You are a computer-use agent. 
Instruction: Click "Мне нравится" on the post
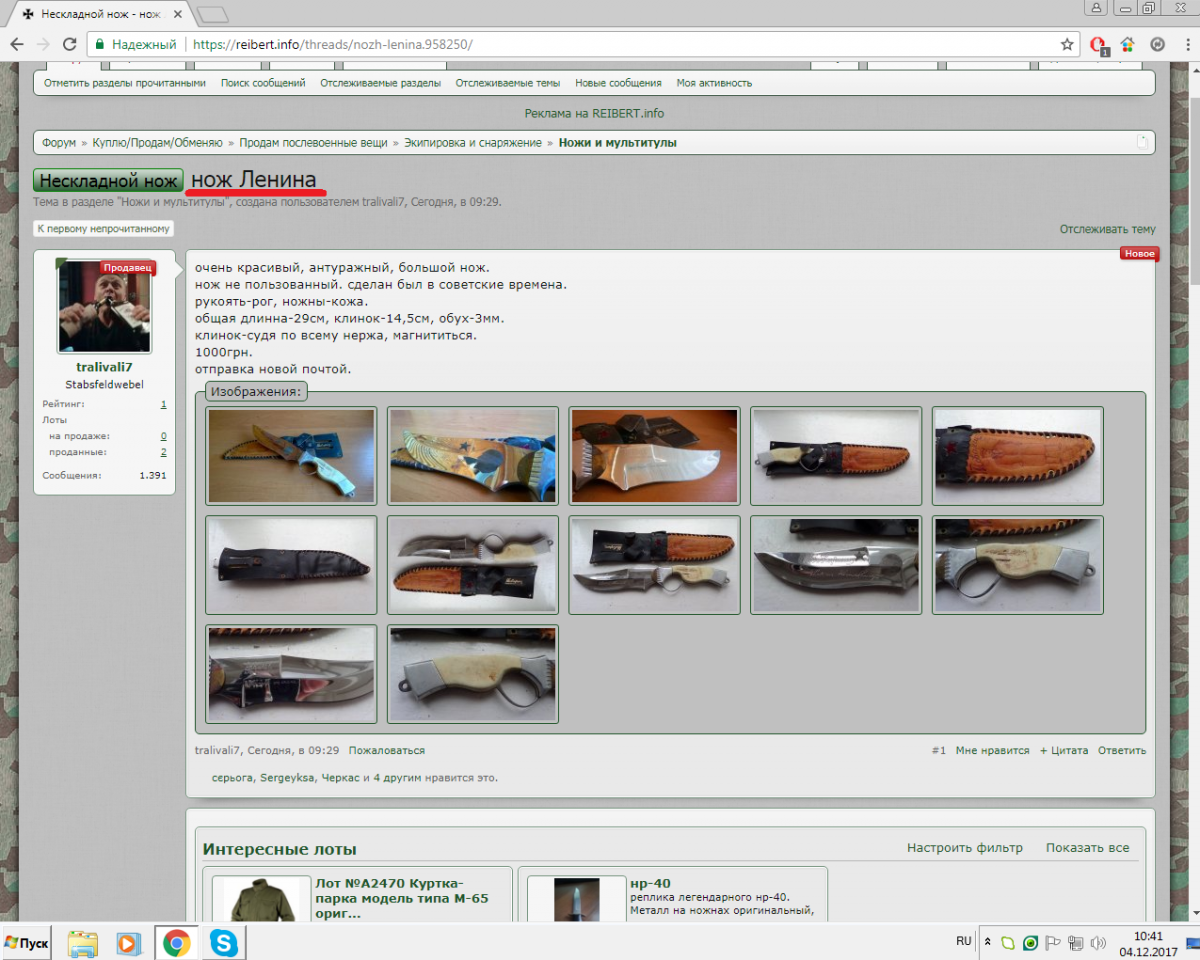tap(992, 750)
